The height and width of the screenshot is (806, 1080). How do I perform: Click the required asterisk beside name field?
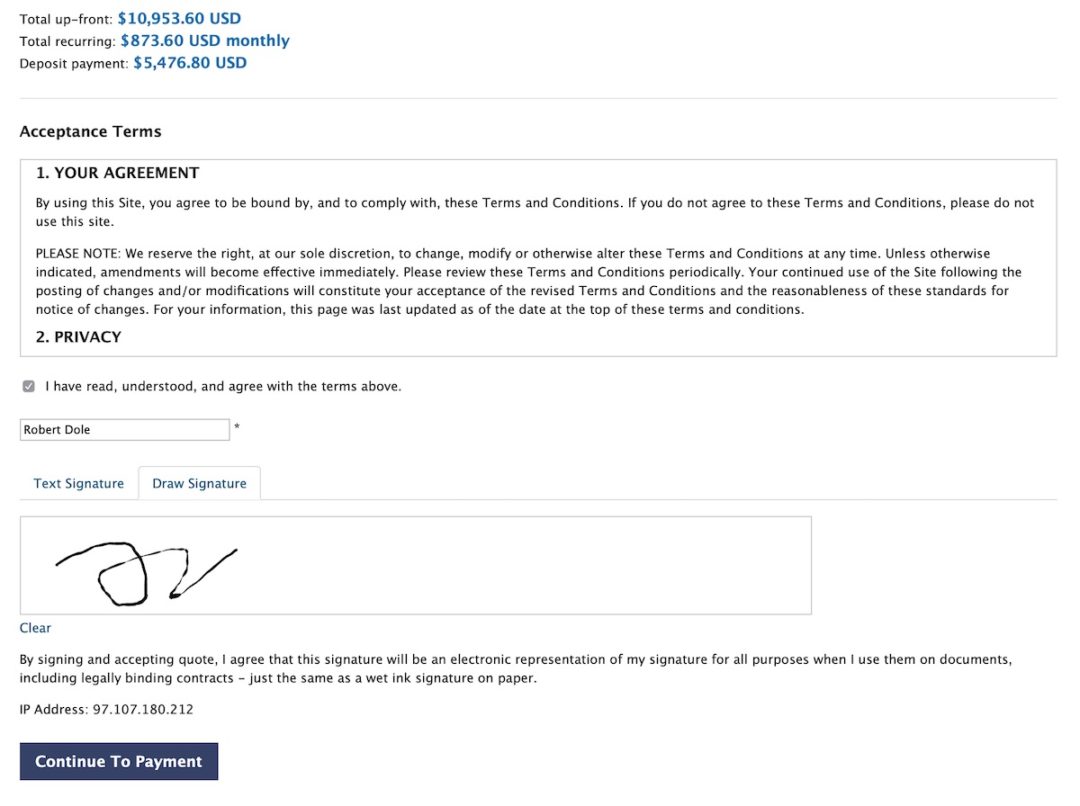point(237,427)
